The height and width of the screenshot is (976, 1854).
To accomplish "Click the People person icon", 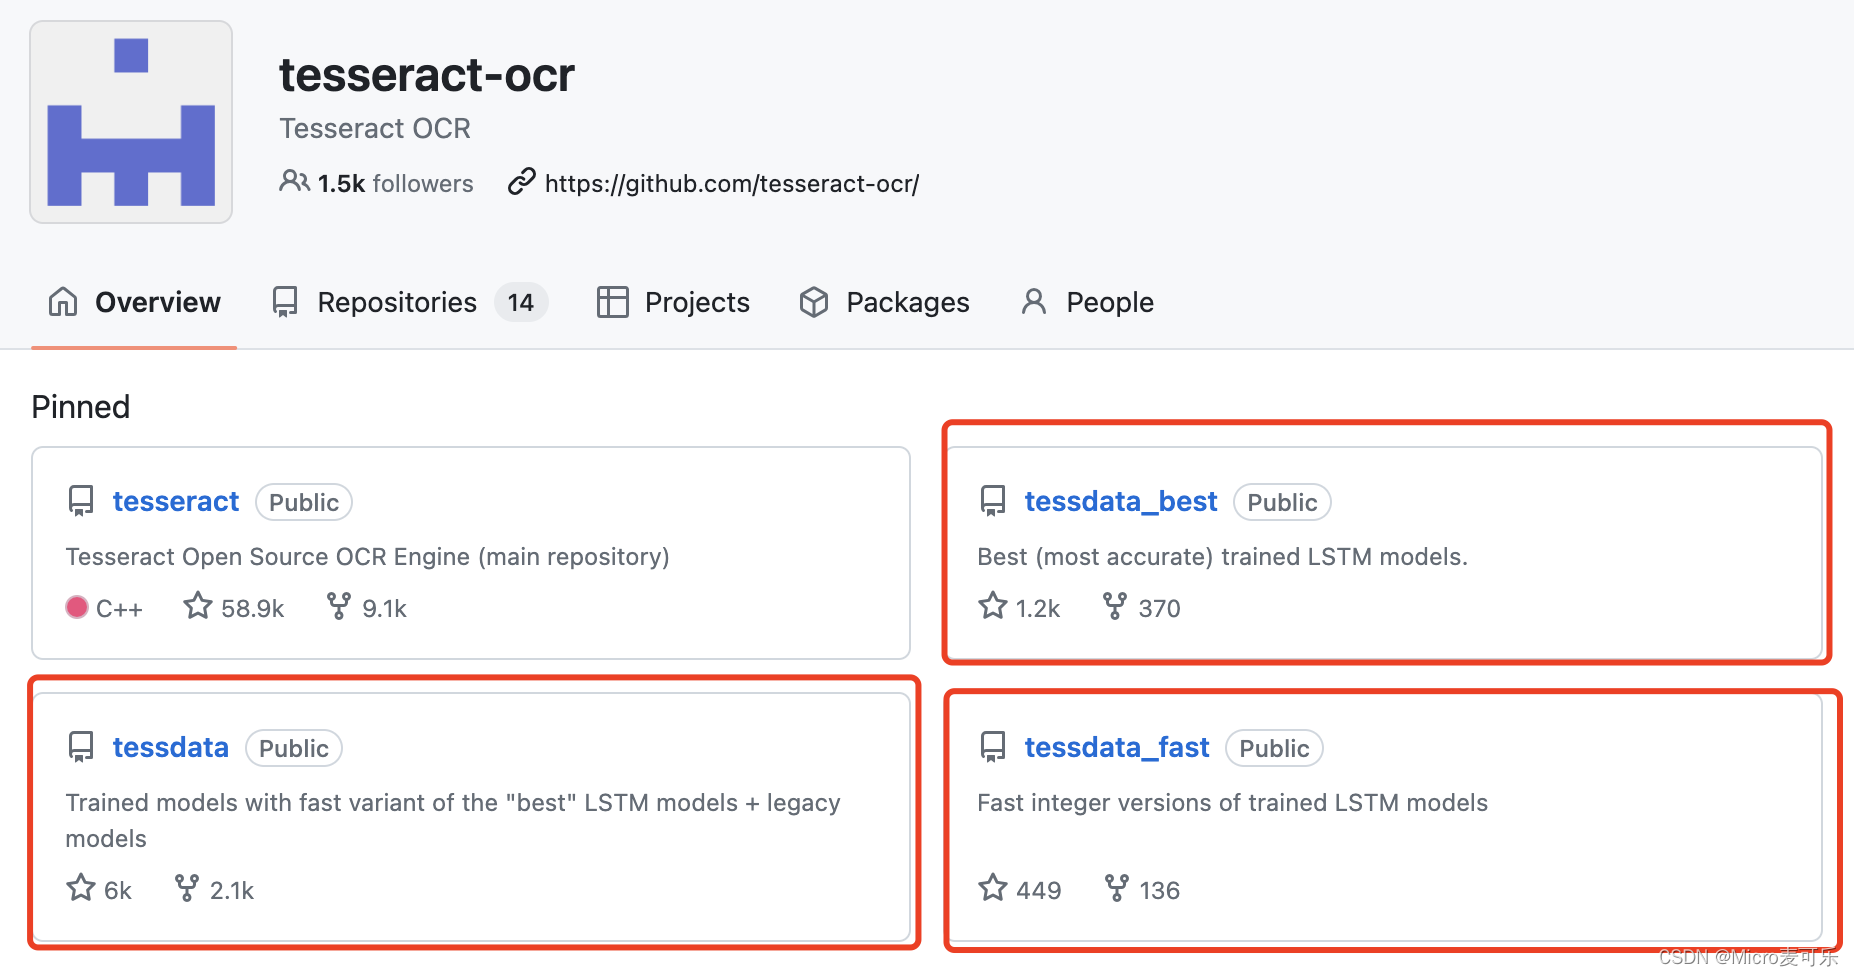I will pyautogui.click(x=1034, y=302).
